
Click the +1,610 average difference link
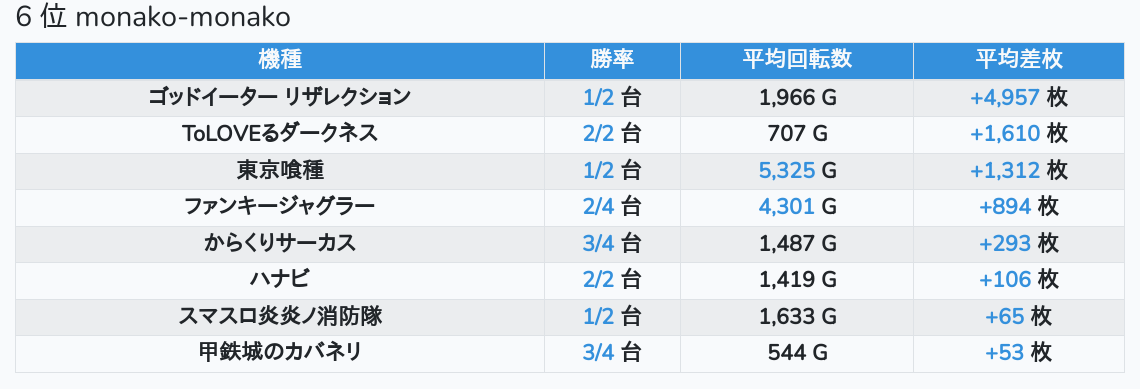pos(1005,134)
